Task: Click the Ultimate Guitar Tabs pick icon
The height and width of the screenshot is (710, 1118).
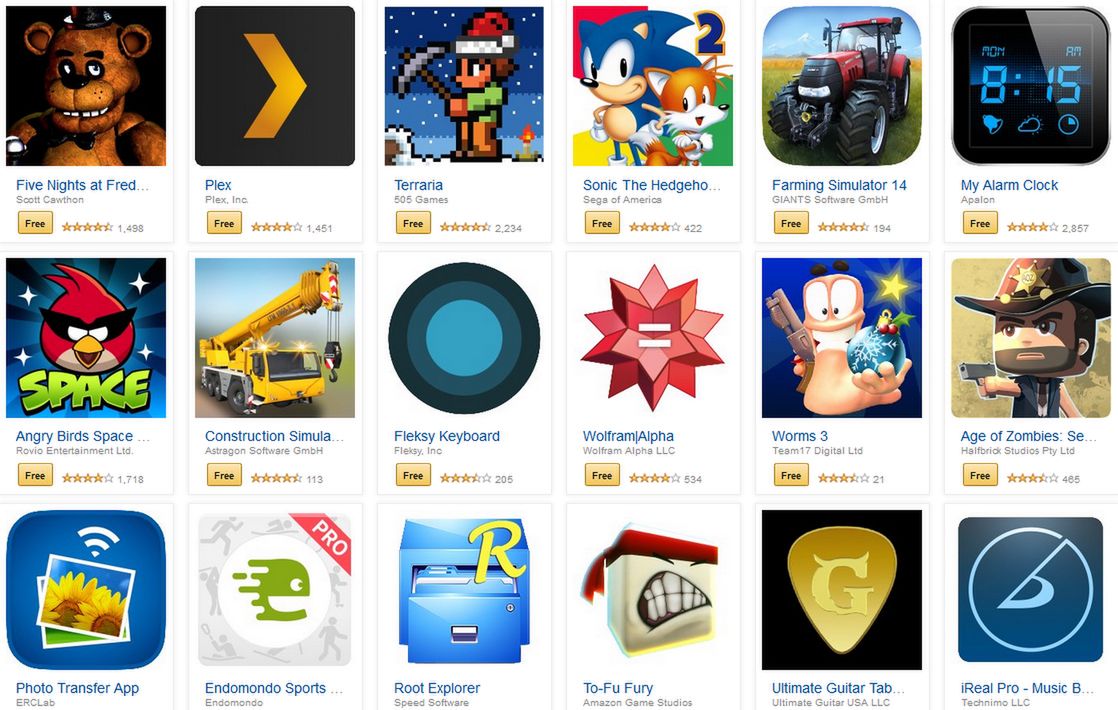Action: pos(842,590)
